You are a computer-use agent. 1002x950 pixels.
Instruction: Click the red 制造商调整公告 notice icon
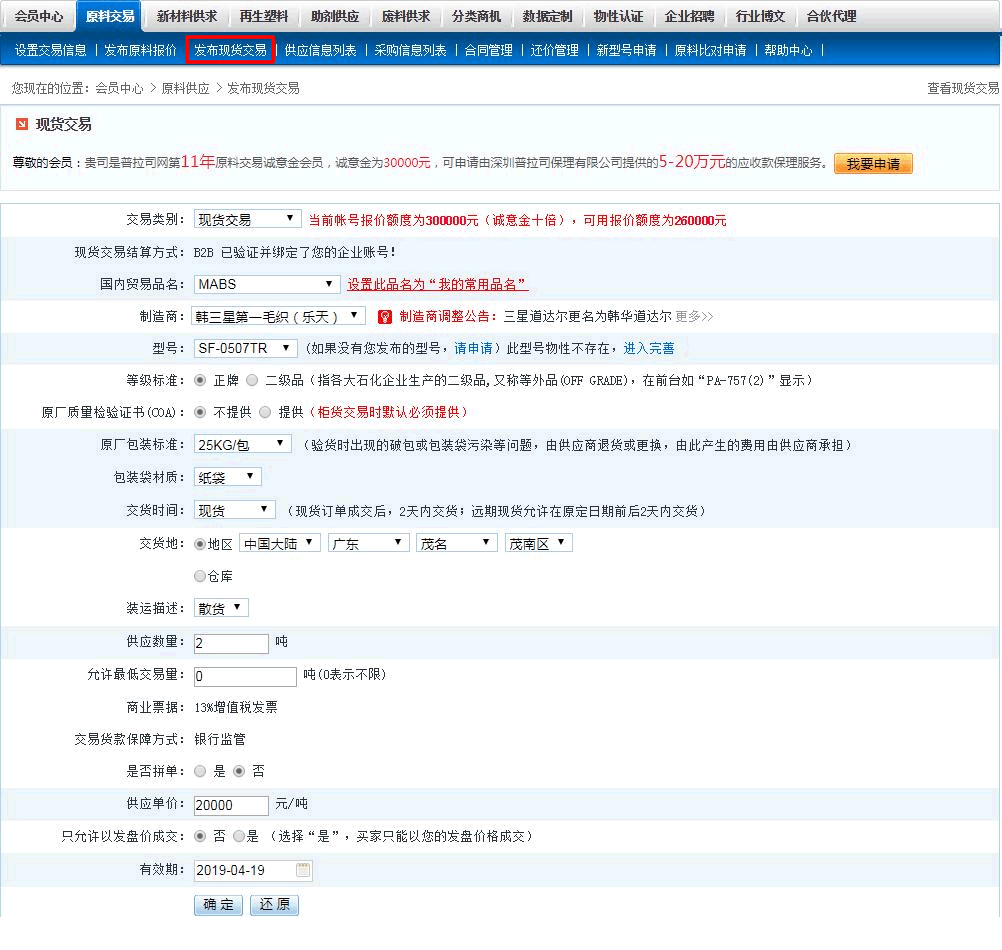[385, 316]
